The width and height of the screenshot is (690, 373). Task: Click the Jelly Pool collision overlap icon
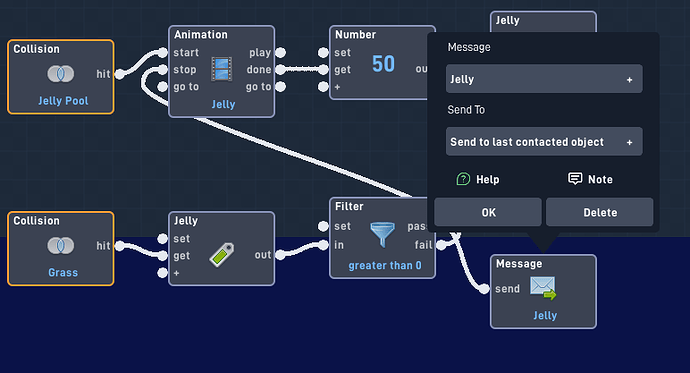click(x=61, y=73)
